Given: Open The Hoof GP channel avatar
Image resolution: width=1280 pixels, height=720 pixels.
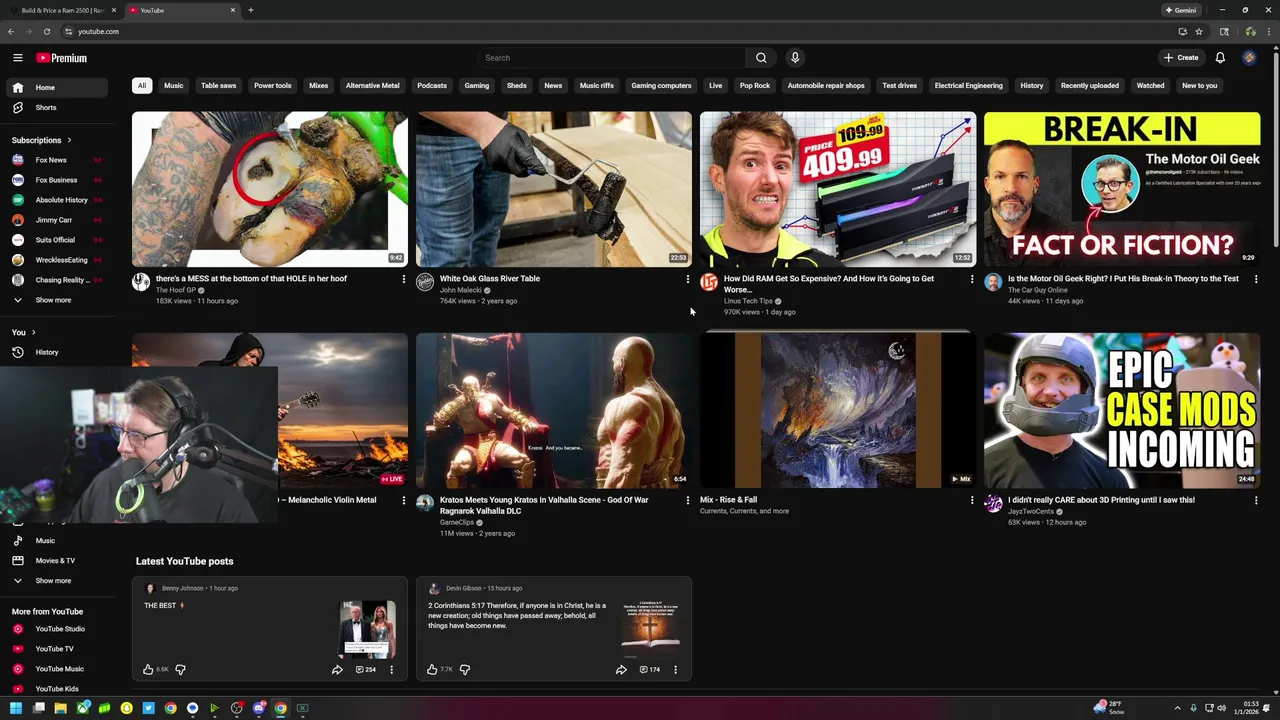Looking at the screenshot, I should [x=141, y=282].
